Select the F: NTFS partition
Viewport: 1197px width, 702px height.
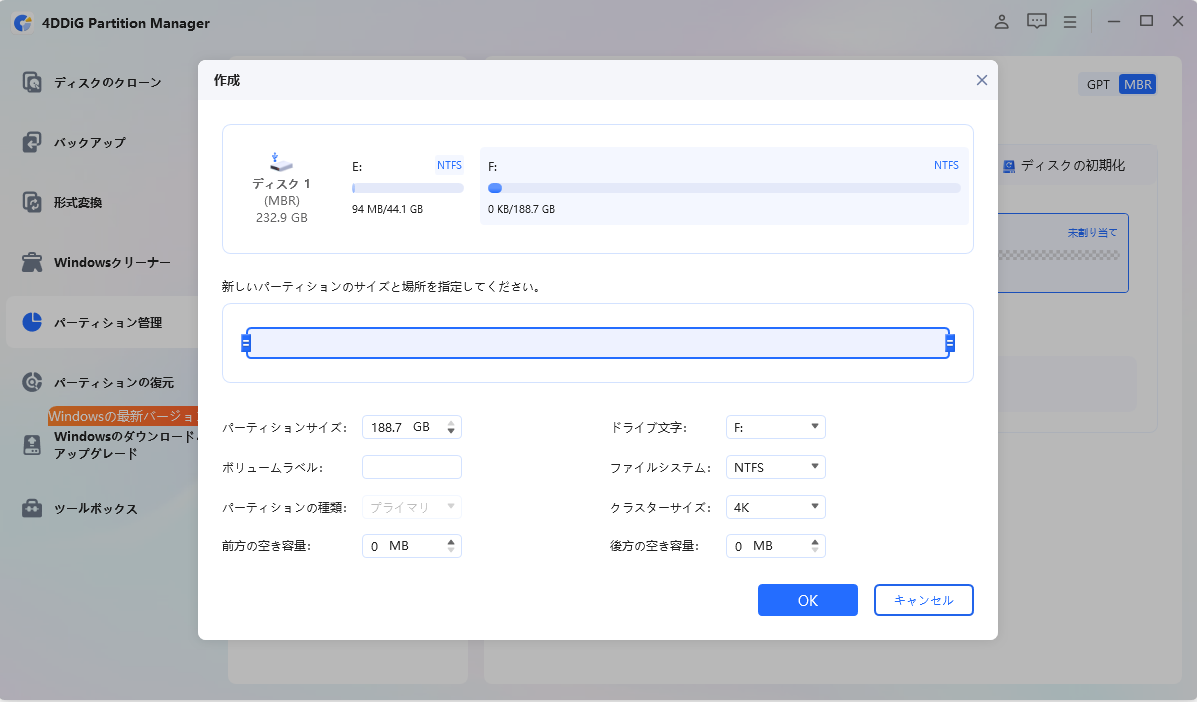coord(724,187)
